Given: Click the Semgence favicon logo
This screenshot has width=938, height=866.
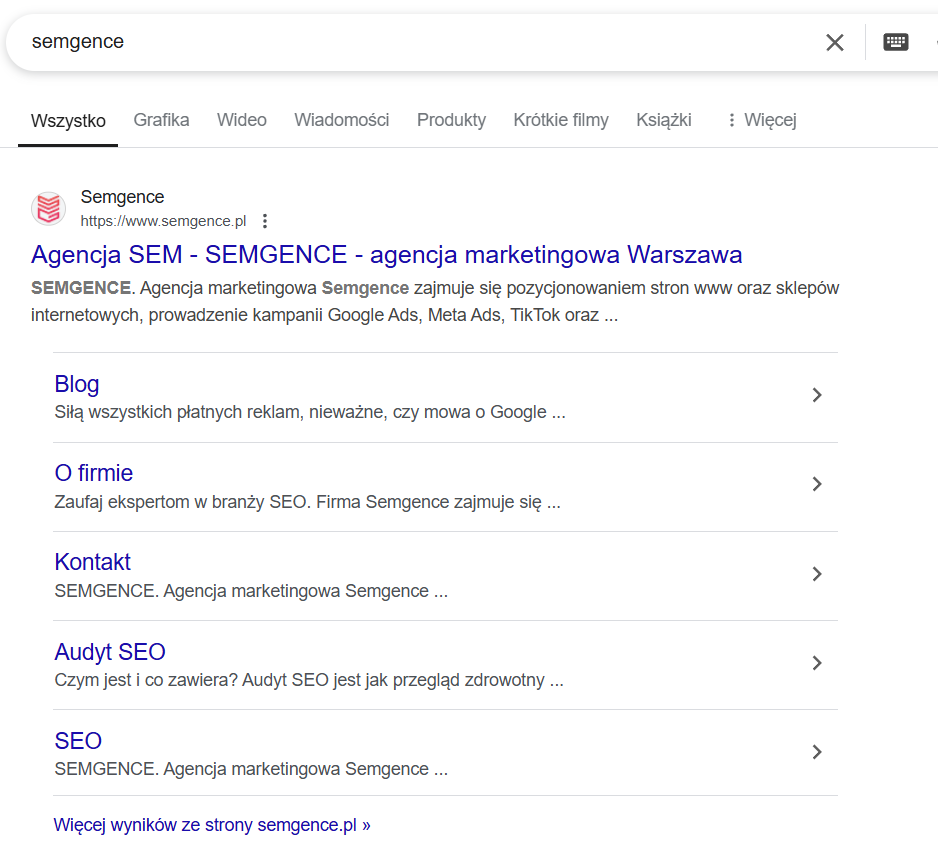Looking at the screenshot, I should coord(48,208).
